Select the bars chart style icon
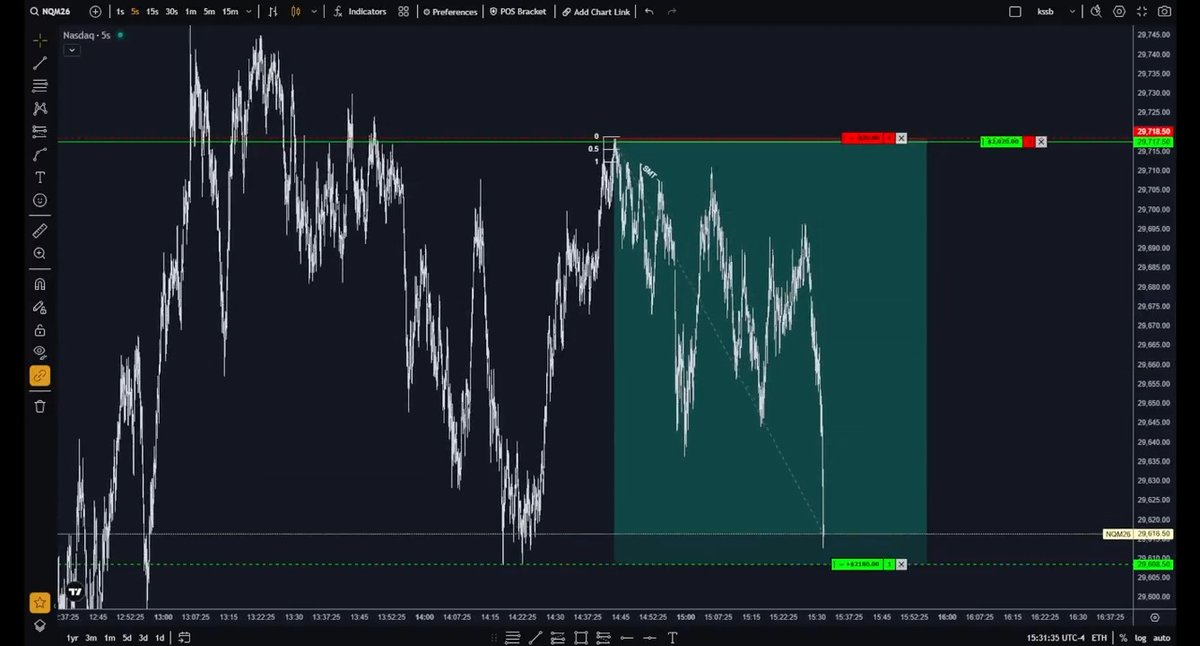 pos(273,12)
